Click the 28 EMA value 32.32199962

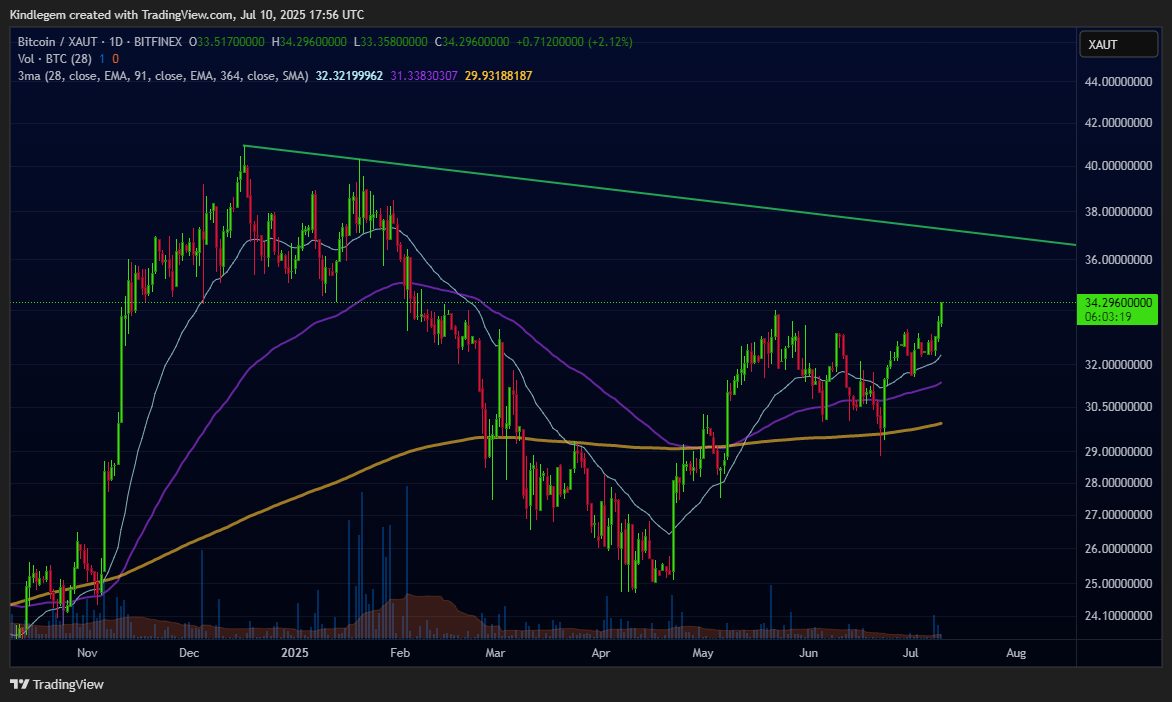349,76
